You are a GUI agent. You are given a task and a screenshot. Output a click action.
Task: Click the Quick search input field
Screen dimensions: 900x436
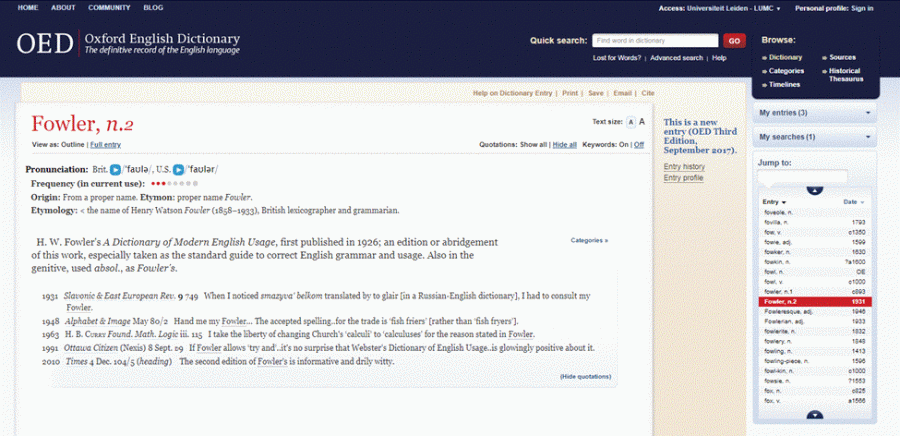point(654,41)
